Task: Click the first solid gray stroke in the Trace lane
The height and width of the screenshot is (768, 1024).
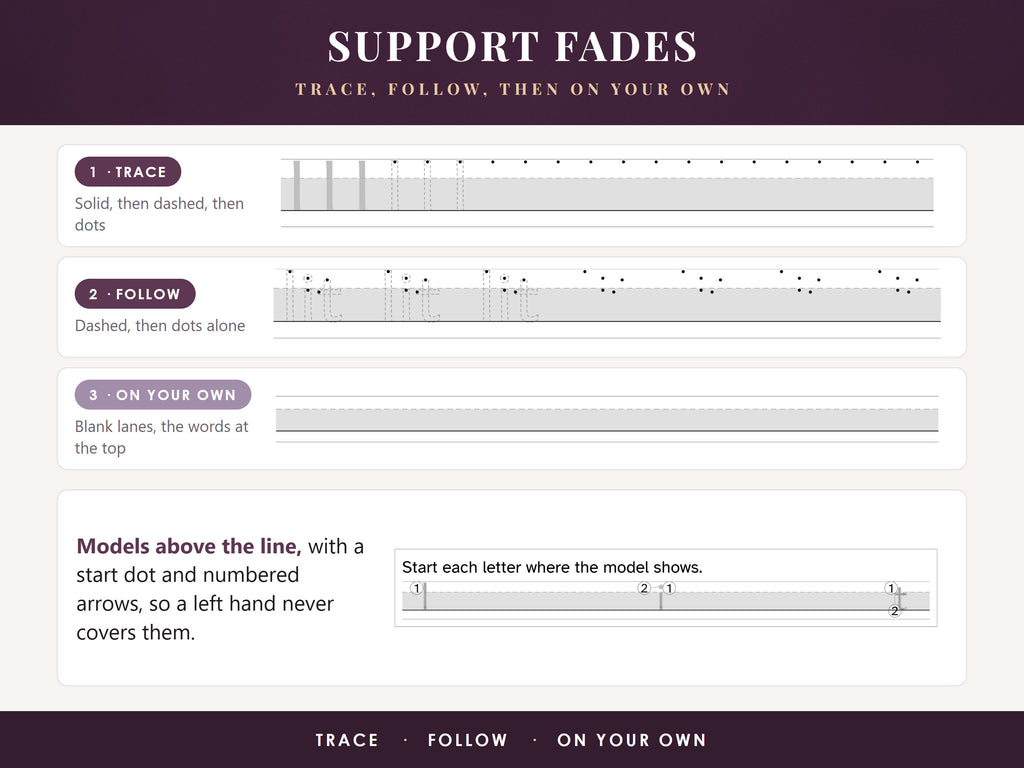Action: [296, 185]
